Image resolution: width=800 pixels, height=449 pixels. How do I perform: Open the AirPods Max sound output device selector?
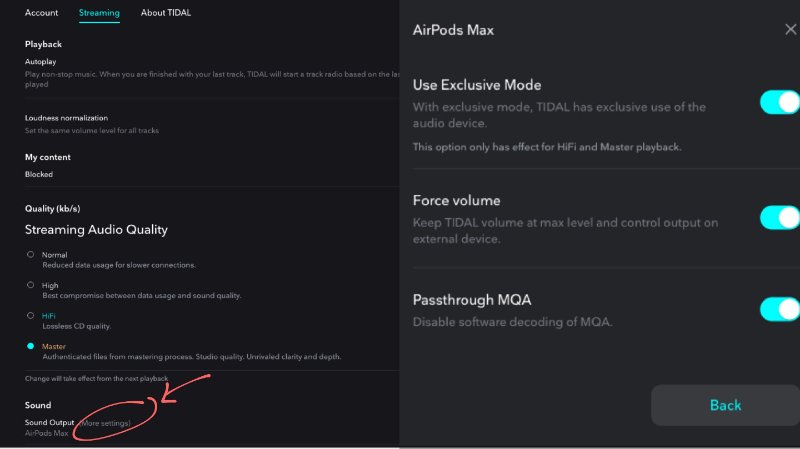pyautogui.click(x=46, y=433)
